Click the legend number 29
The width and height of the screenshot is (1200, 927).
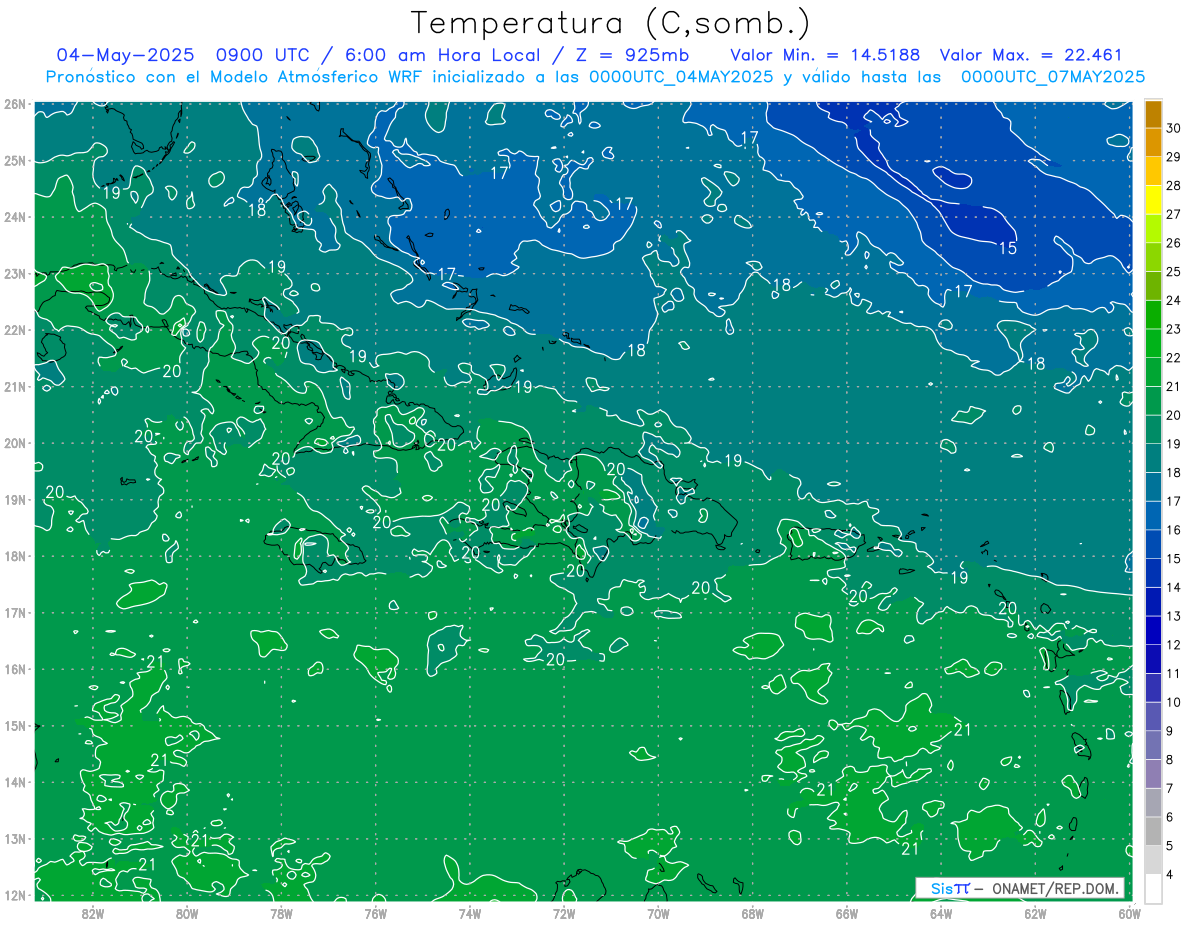(x=1173, y=157)
